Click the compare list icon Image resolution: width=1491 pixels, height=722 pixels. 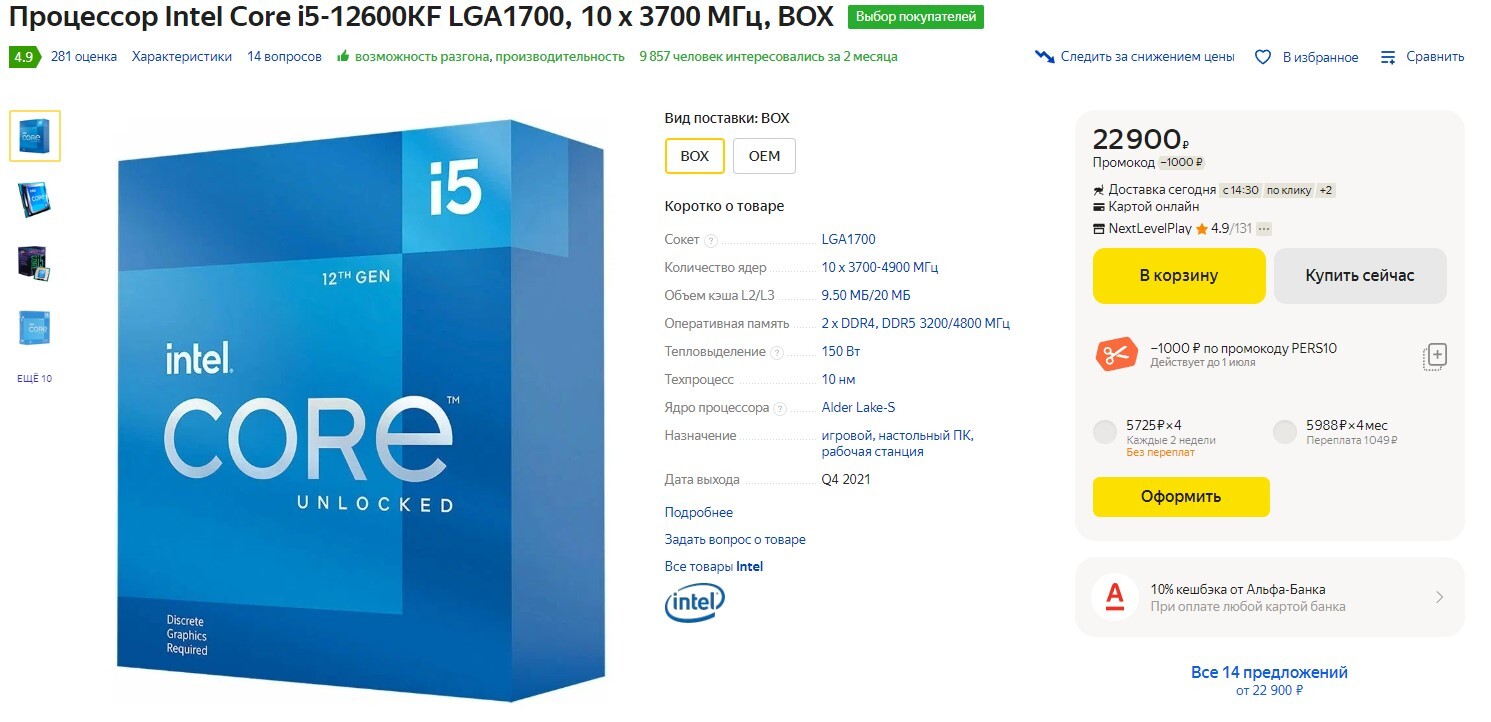(1388, 57)
